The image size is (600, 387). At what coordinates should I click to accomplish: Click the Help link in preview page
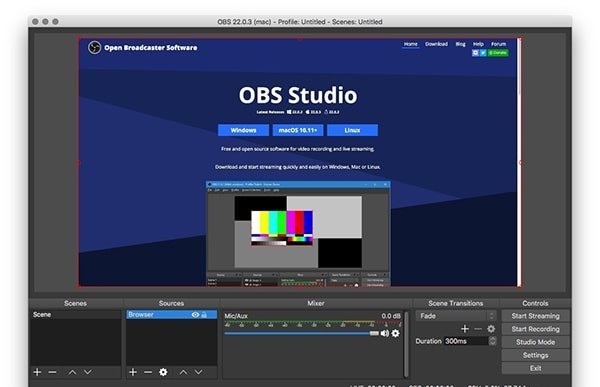(478, 44)
